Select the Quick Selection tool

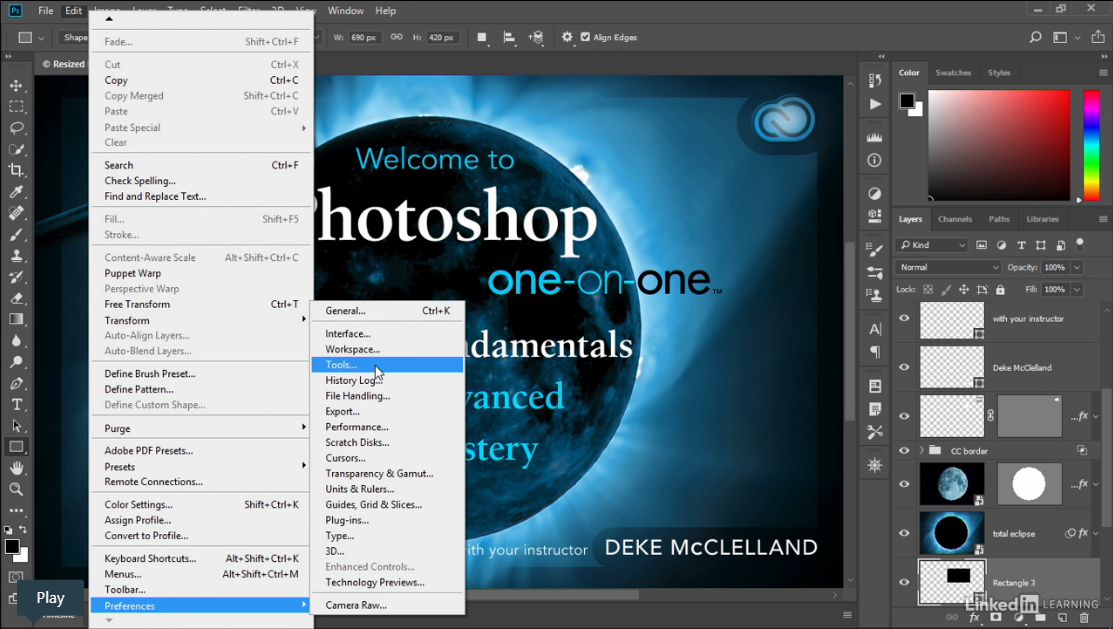pyautogui.click(x=16, y=149)
